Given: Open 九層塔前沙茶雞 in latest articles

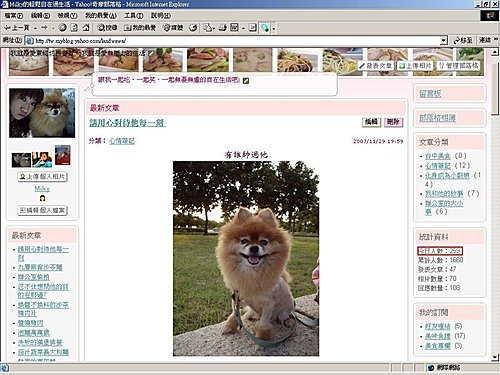Looking at the screenshot, I should (x=40, y=267).
